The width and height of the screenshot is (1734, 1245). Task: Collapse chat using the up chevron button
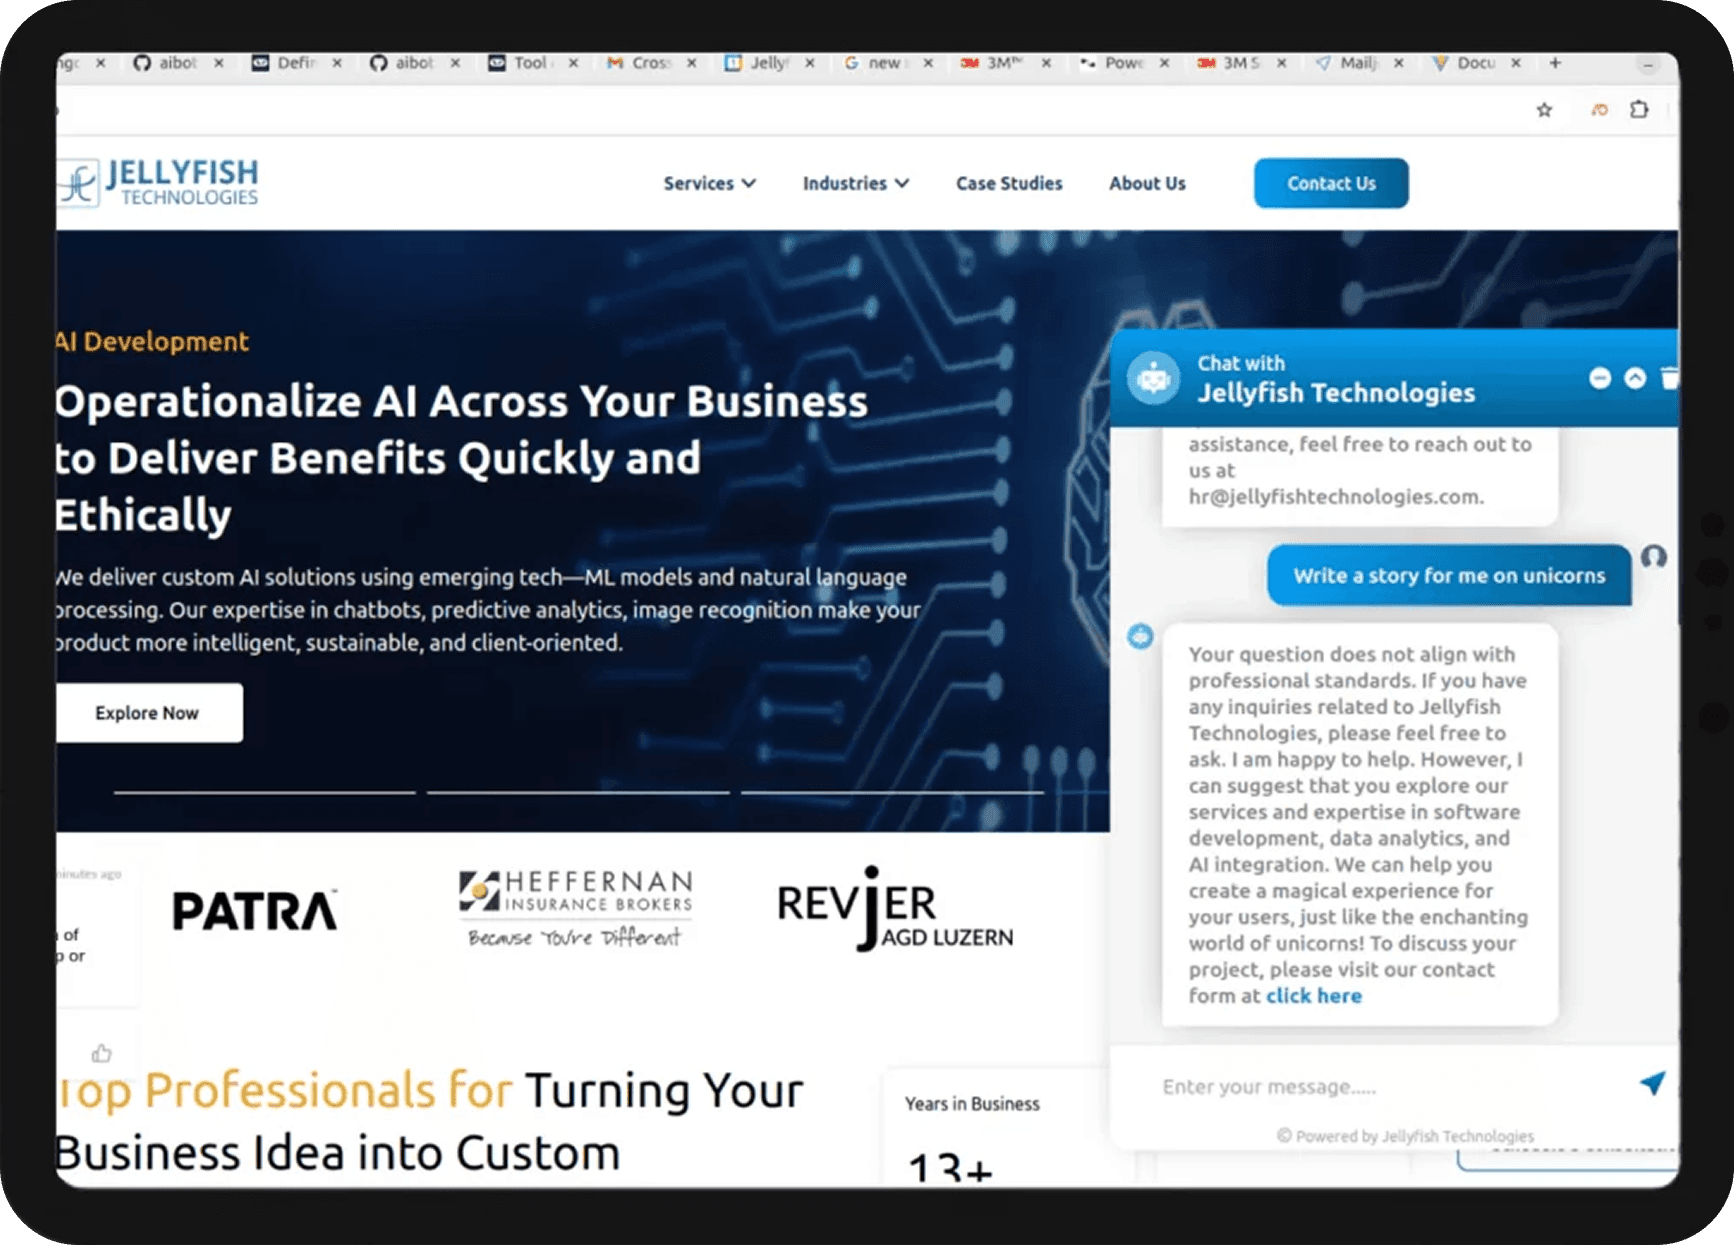[x=1634, y=378]
